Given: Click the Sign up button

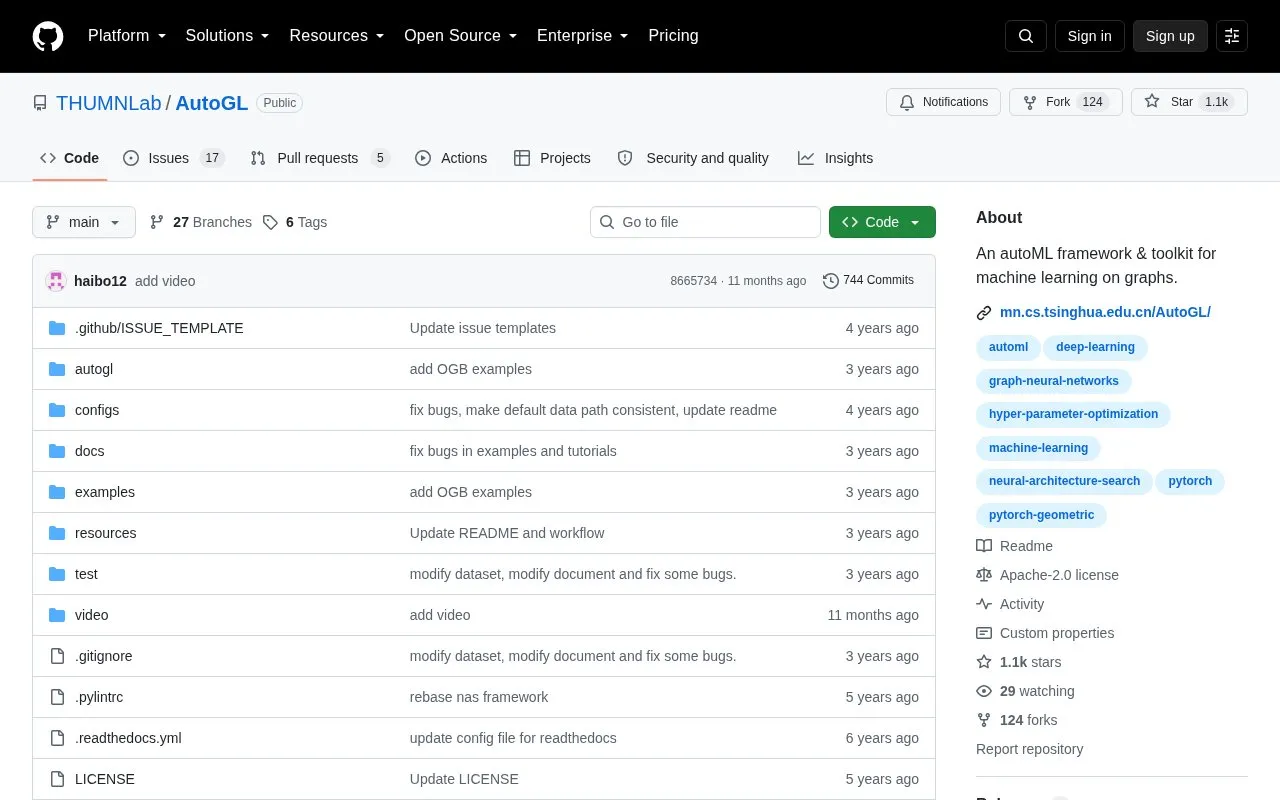Looking at the screenshot, I should pyautogui.click(x=1170, y=36).
